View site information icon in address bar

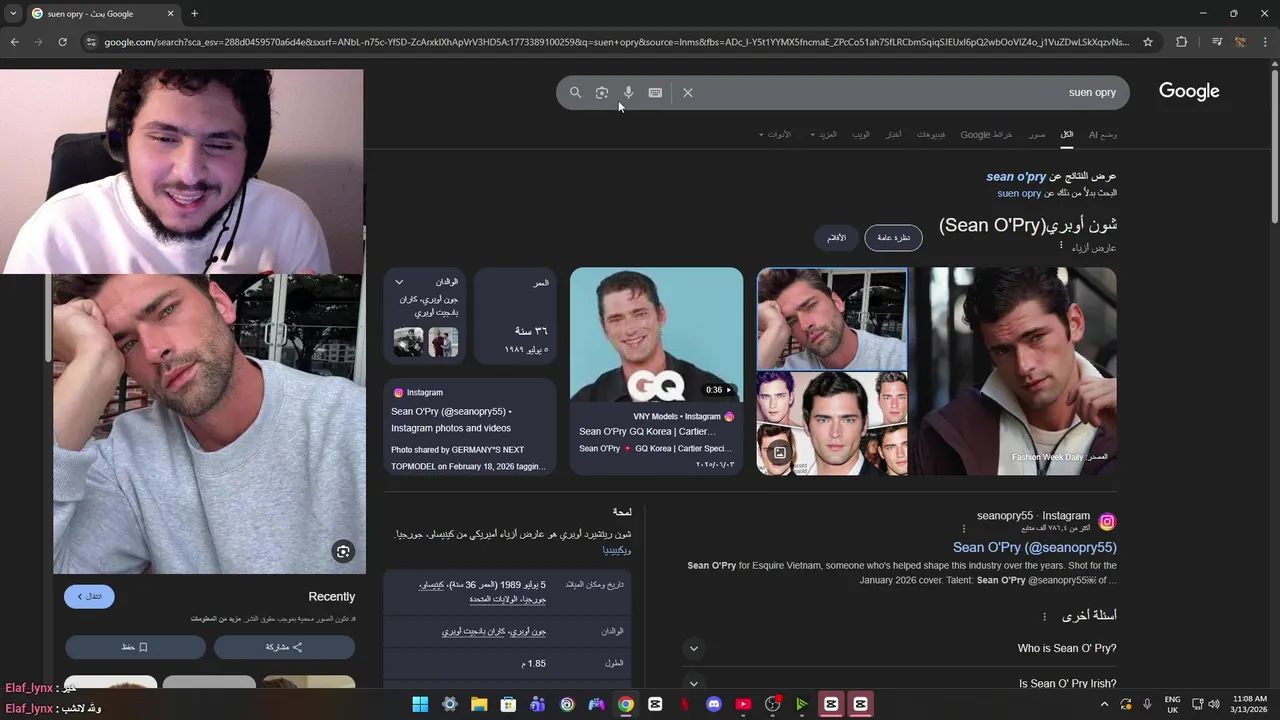tap(91, 42)
